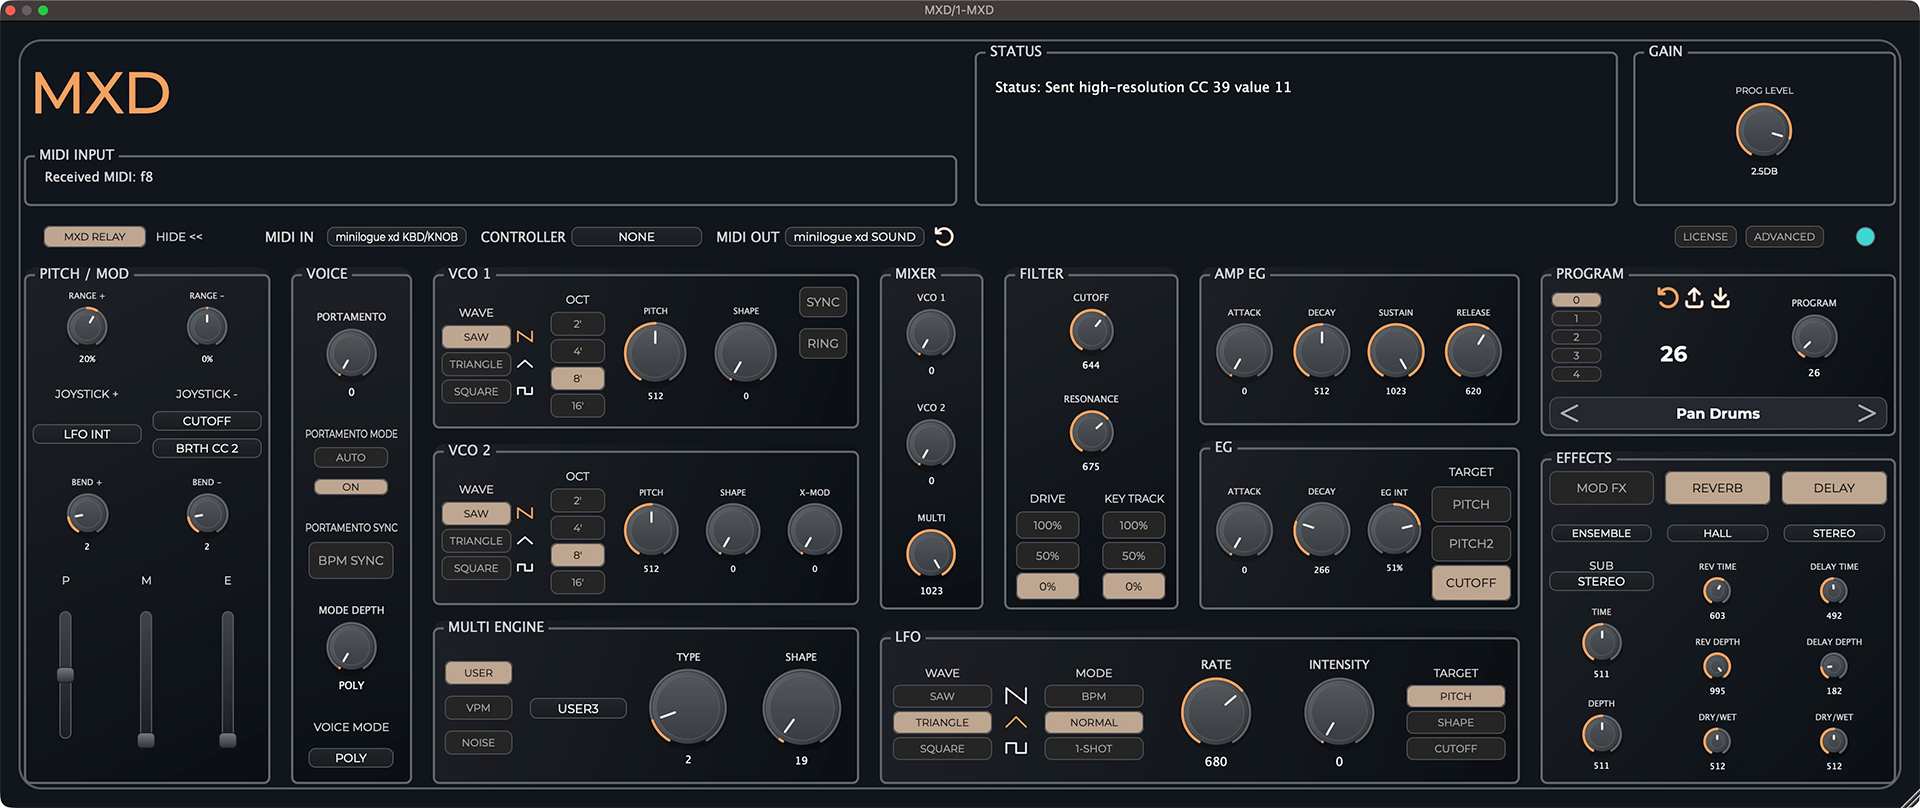This screenshot has width=1920, height=808.
Task: Select the LFO square waveform icon
Action: pos(1016,748)
